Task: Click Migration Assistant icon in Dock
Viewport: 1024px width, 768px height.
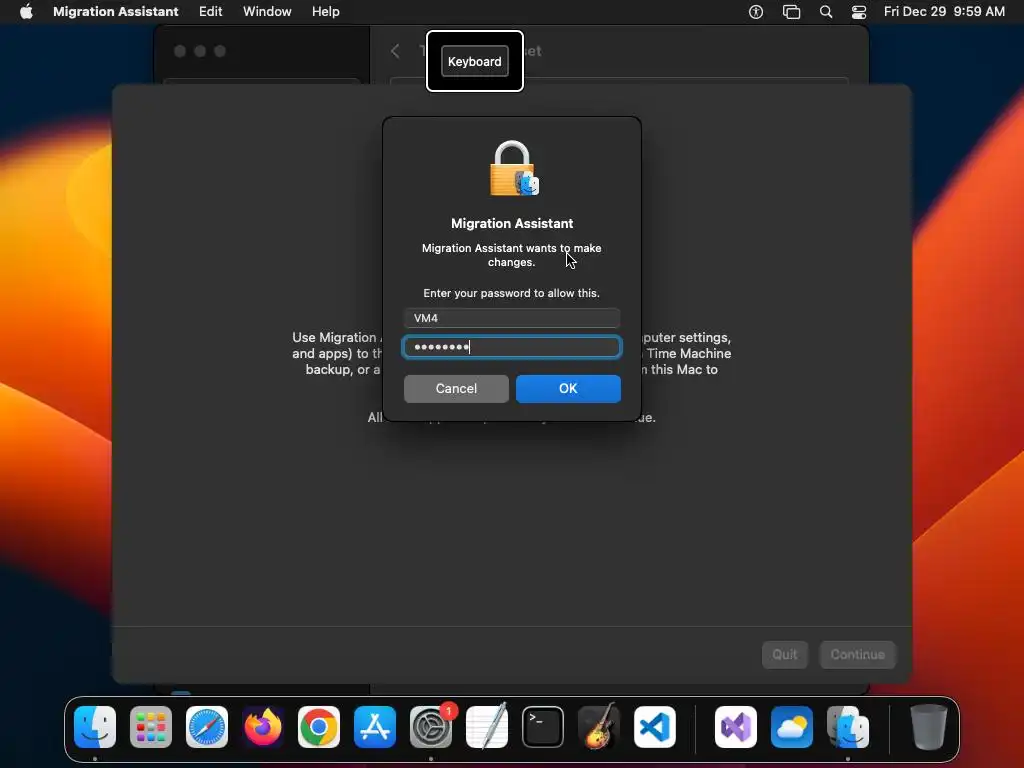Action: click(x=848, y=727)
